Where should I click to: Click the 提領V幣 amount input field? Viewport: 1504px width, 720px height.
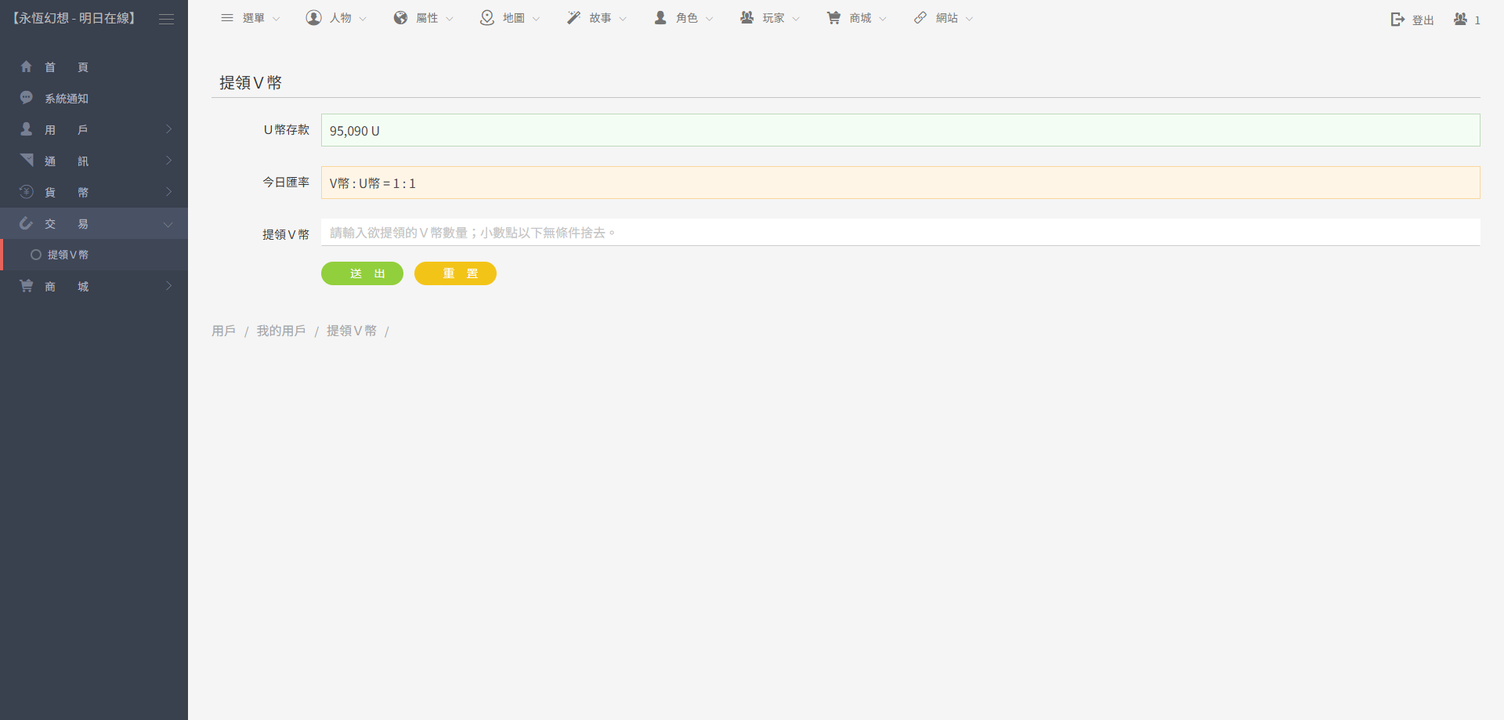pos(899,233)
